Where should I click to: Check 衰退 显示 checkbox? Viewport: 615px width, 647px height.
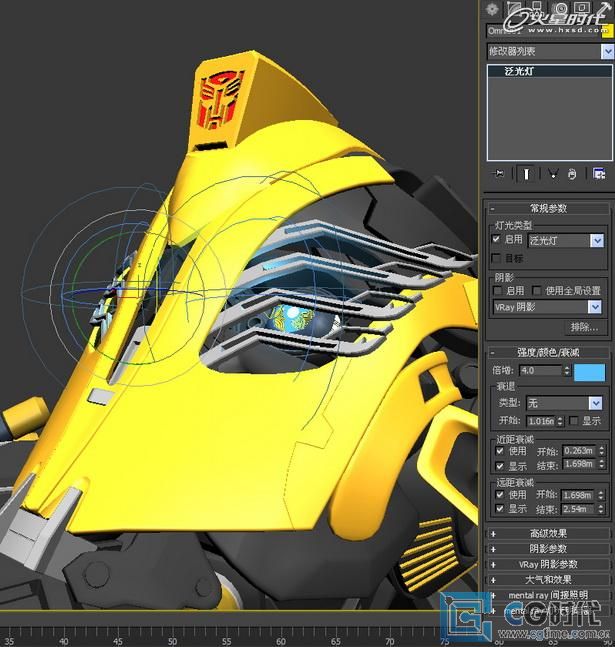point(573,421)
